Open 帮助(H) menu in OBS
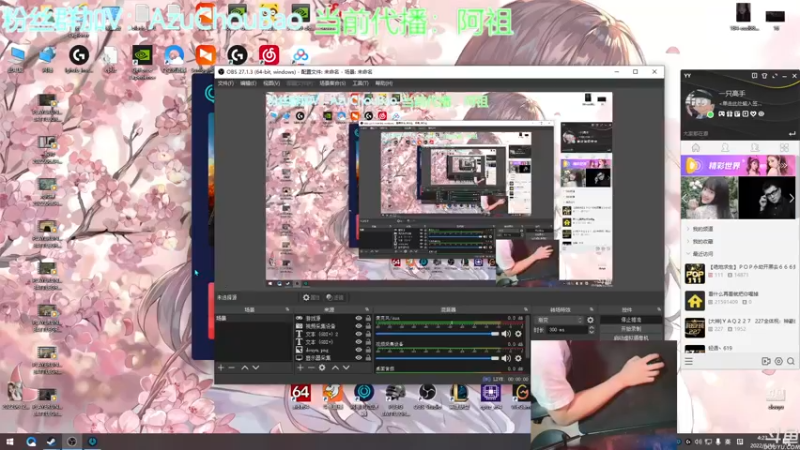 [384, 83]
